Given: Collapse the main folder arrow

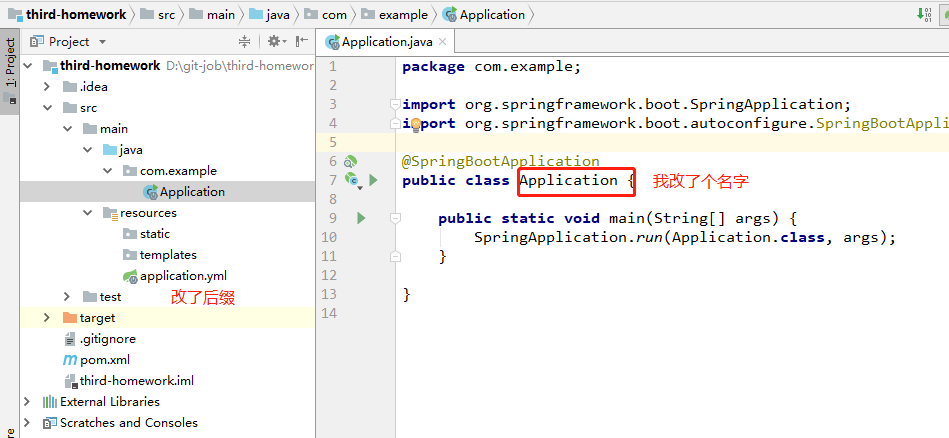Looking at the screenshot, I should coord(67,129).
